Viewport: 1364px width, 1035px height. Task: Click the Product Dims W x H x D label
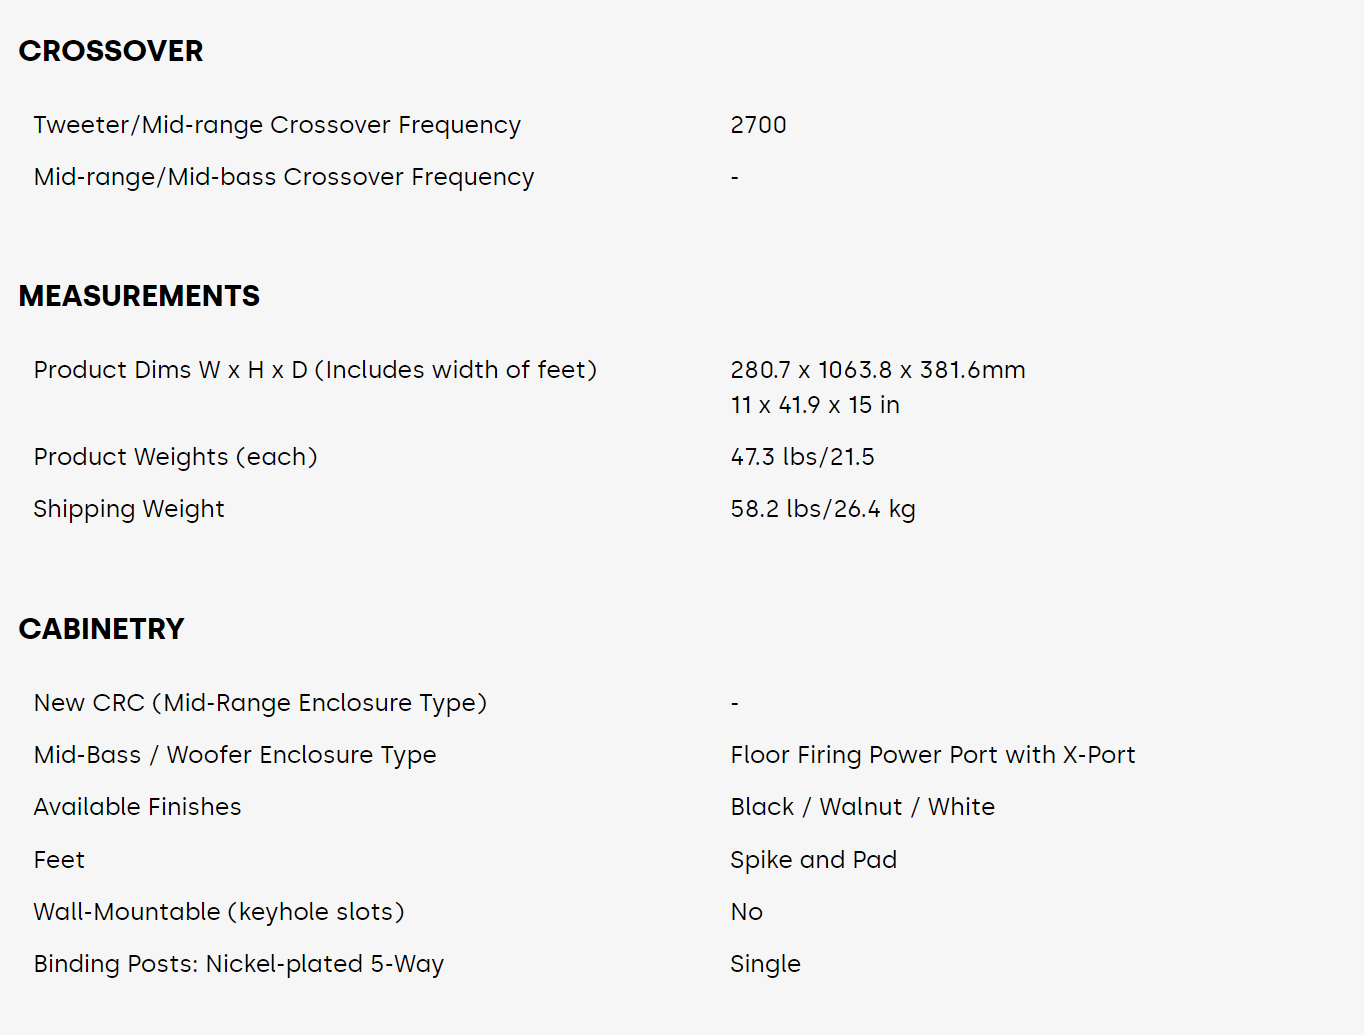pos(315,370)
